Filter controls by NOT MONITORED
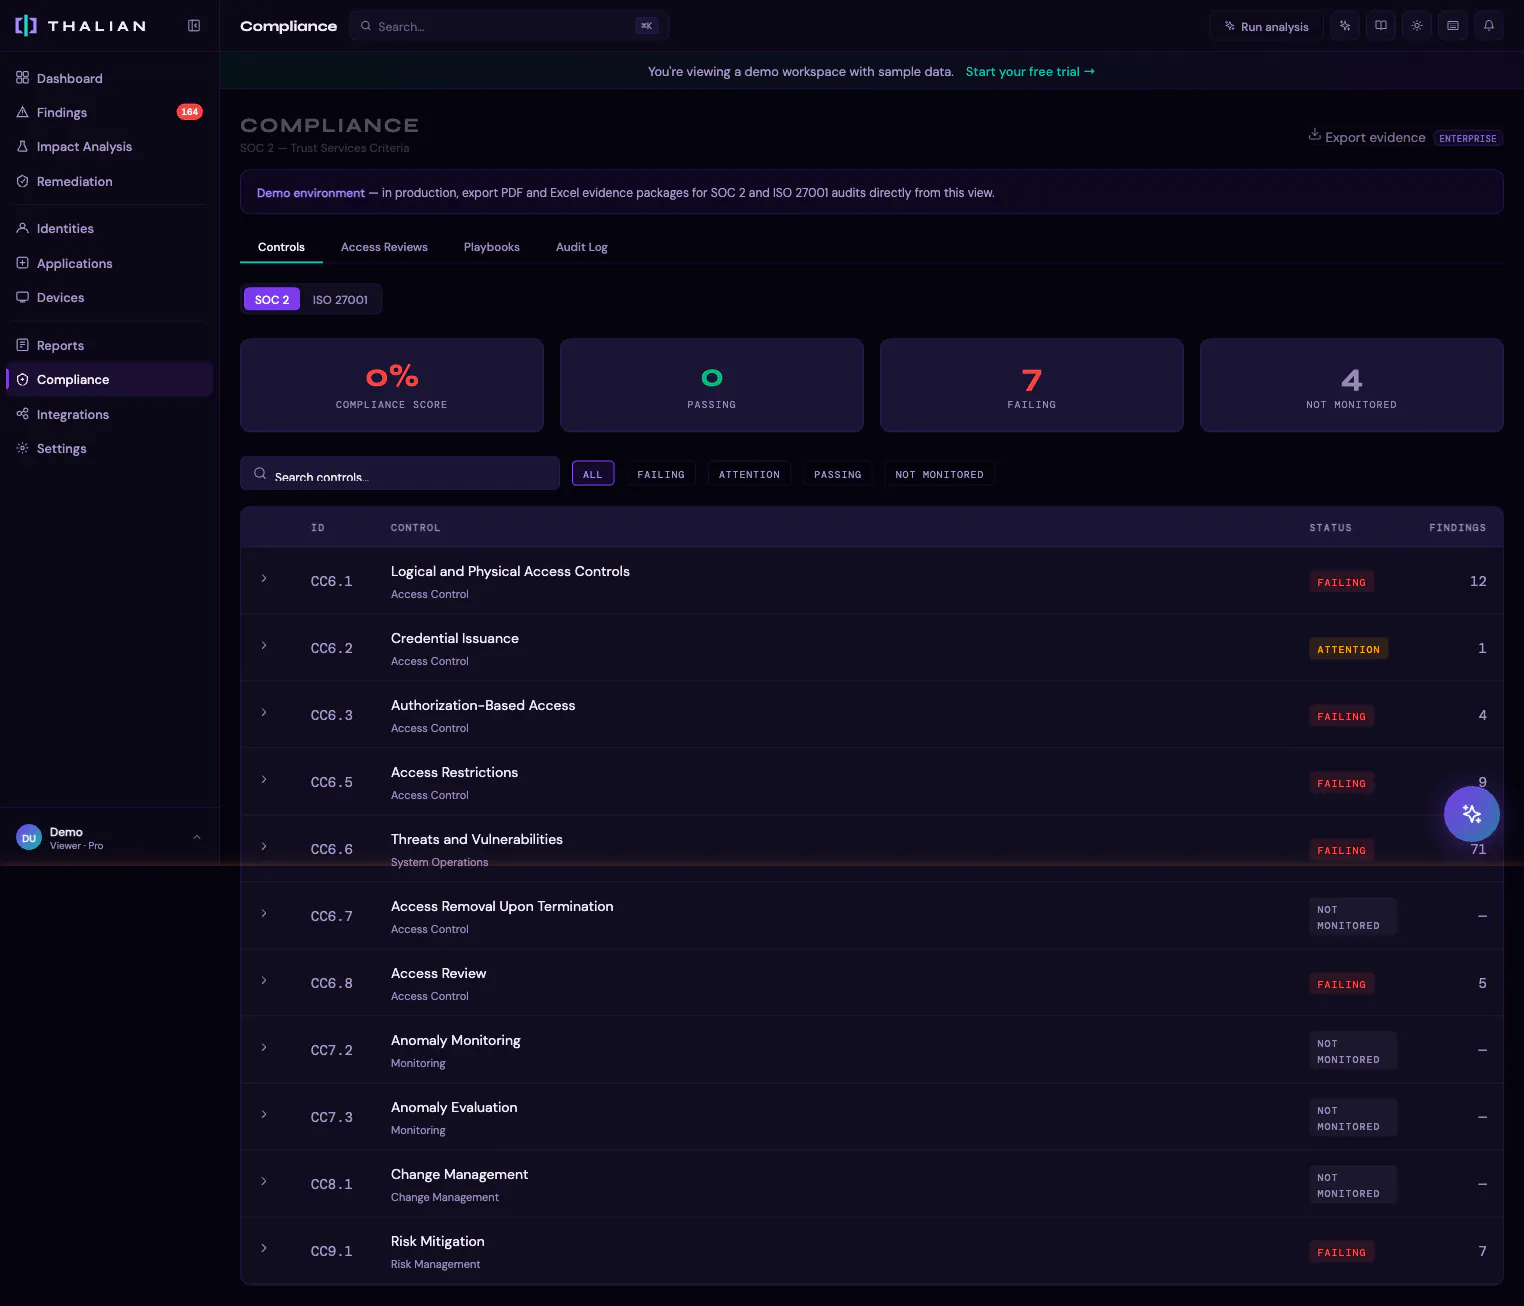 939,474
